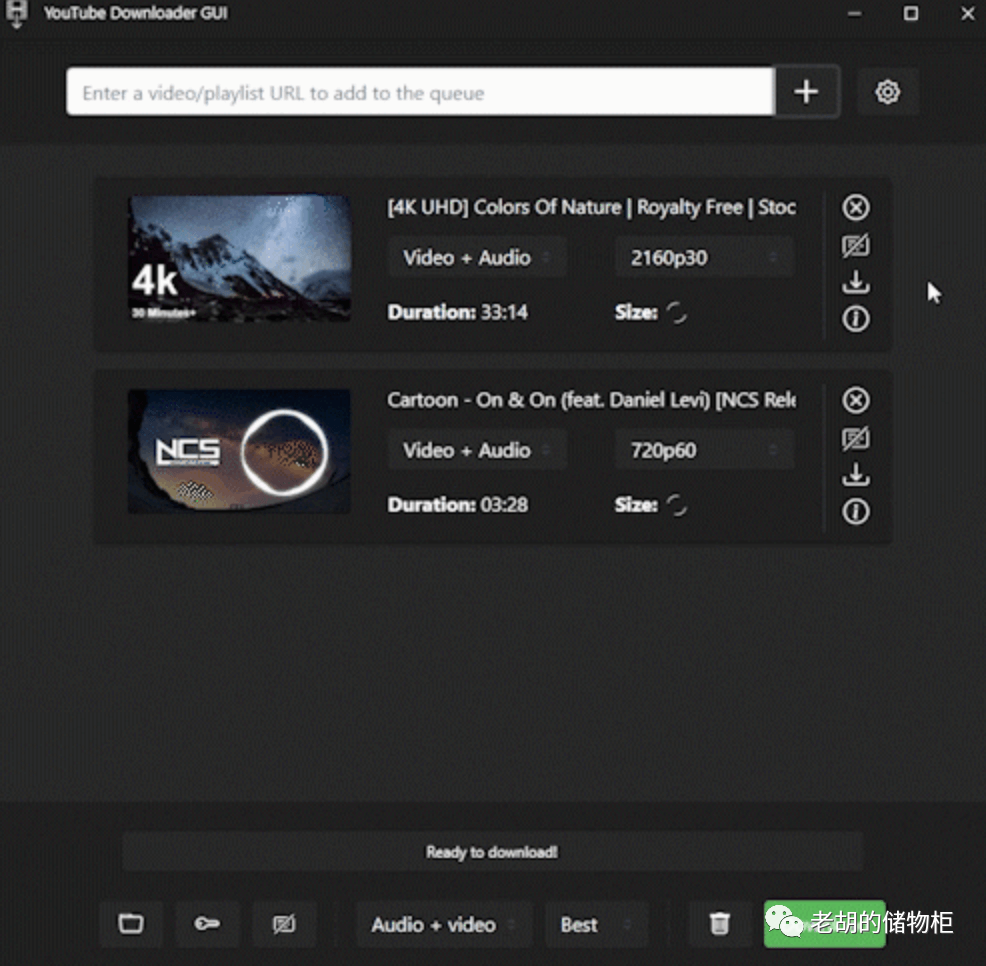
Task: Minimize the YouTube Downloader GUI window
Action: pos(855,13)
